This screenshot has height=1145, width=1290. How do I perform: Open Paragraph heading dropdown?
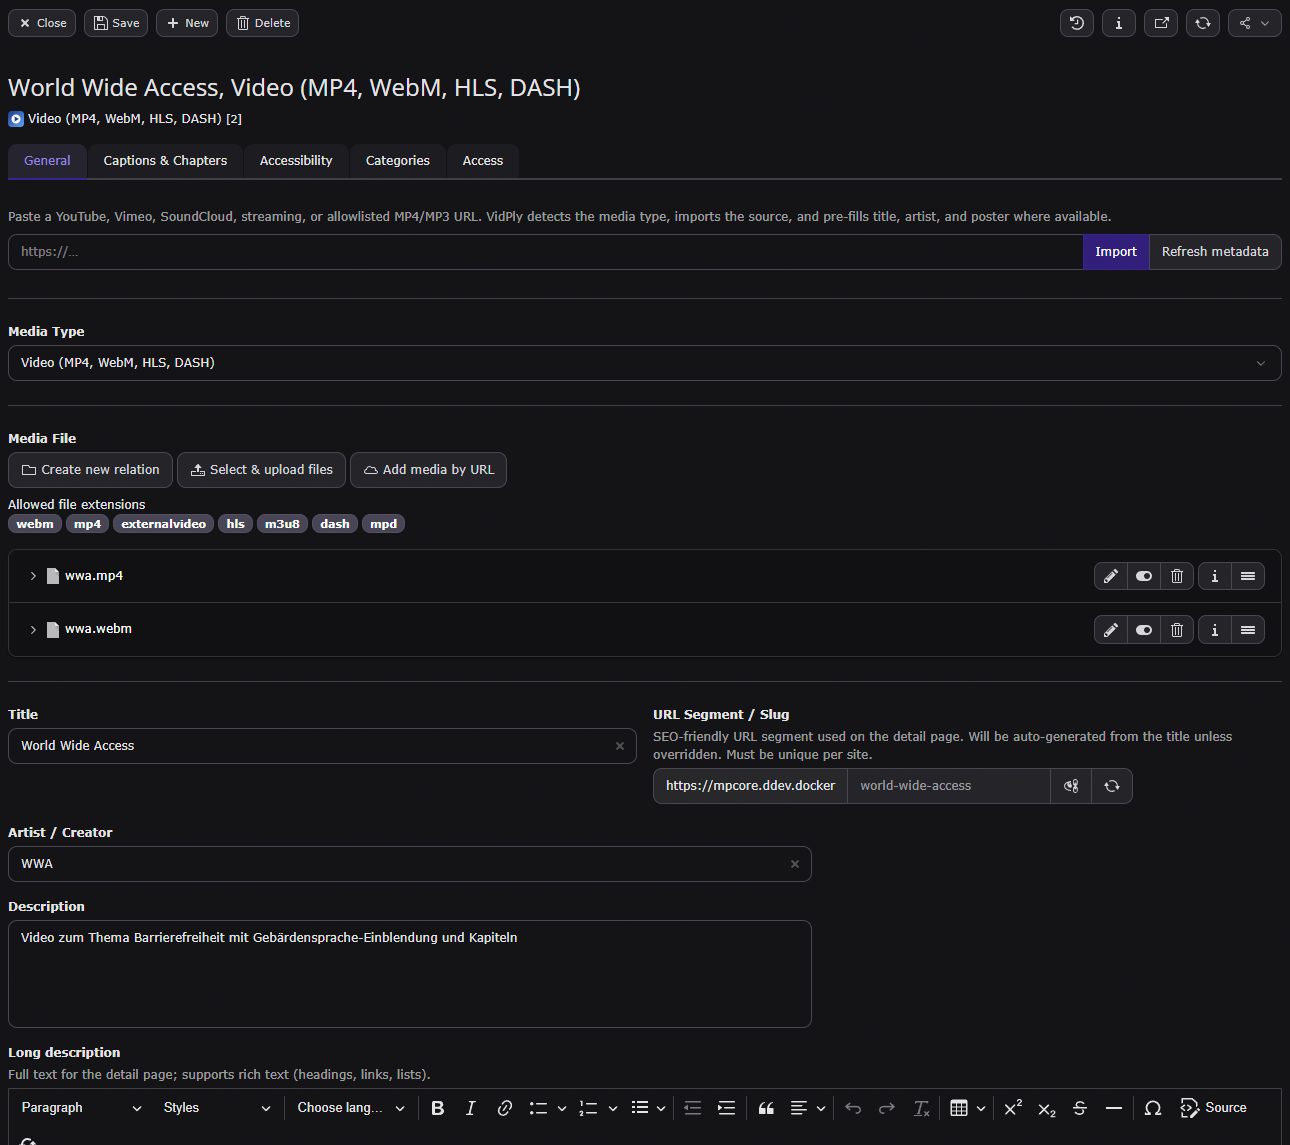82,1108
